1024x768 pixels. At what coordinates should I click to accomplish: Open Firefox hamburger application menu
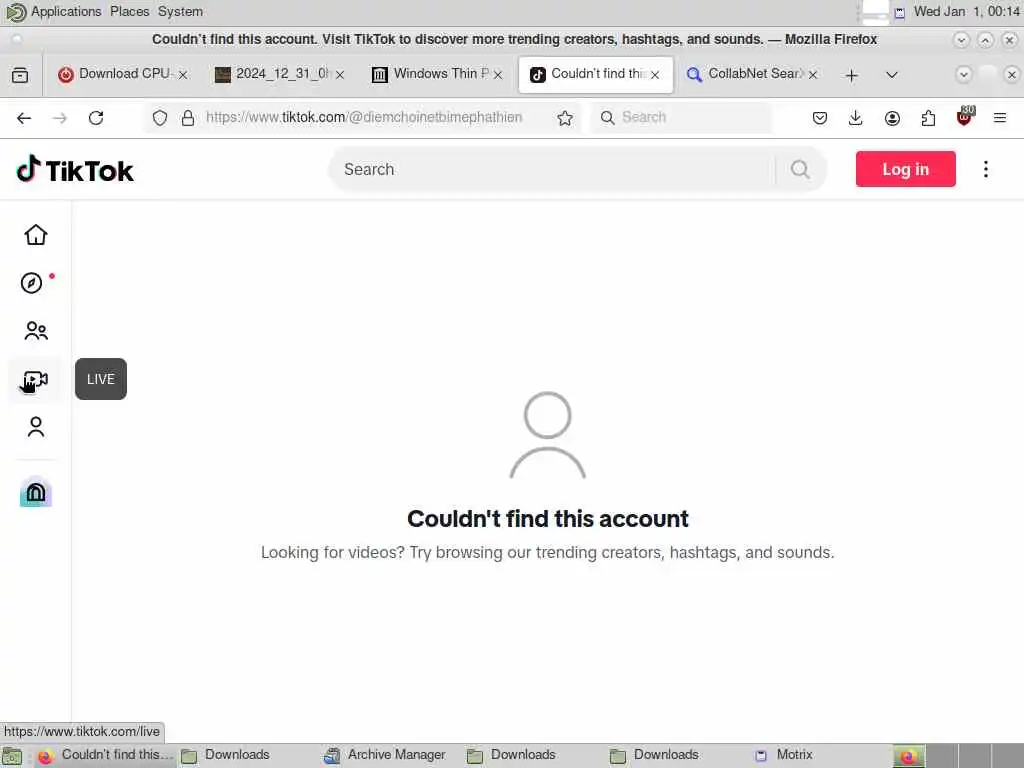(x=999, y=118)
